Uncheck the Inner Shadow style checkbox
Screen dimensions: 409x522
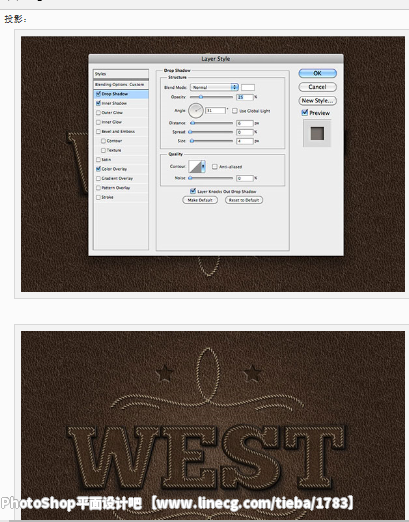tap(98, 103)
